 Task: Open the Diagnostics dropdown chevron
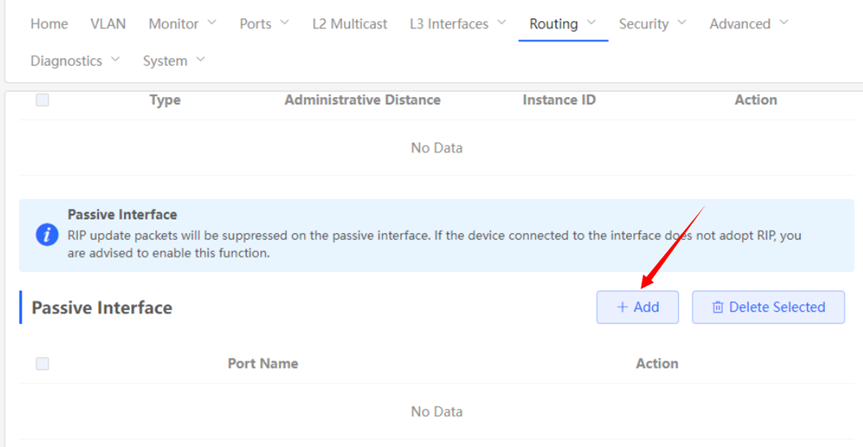(116, 59)
